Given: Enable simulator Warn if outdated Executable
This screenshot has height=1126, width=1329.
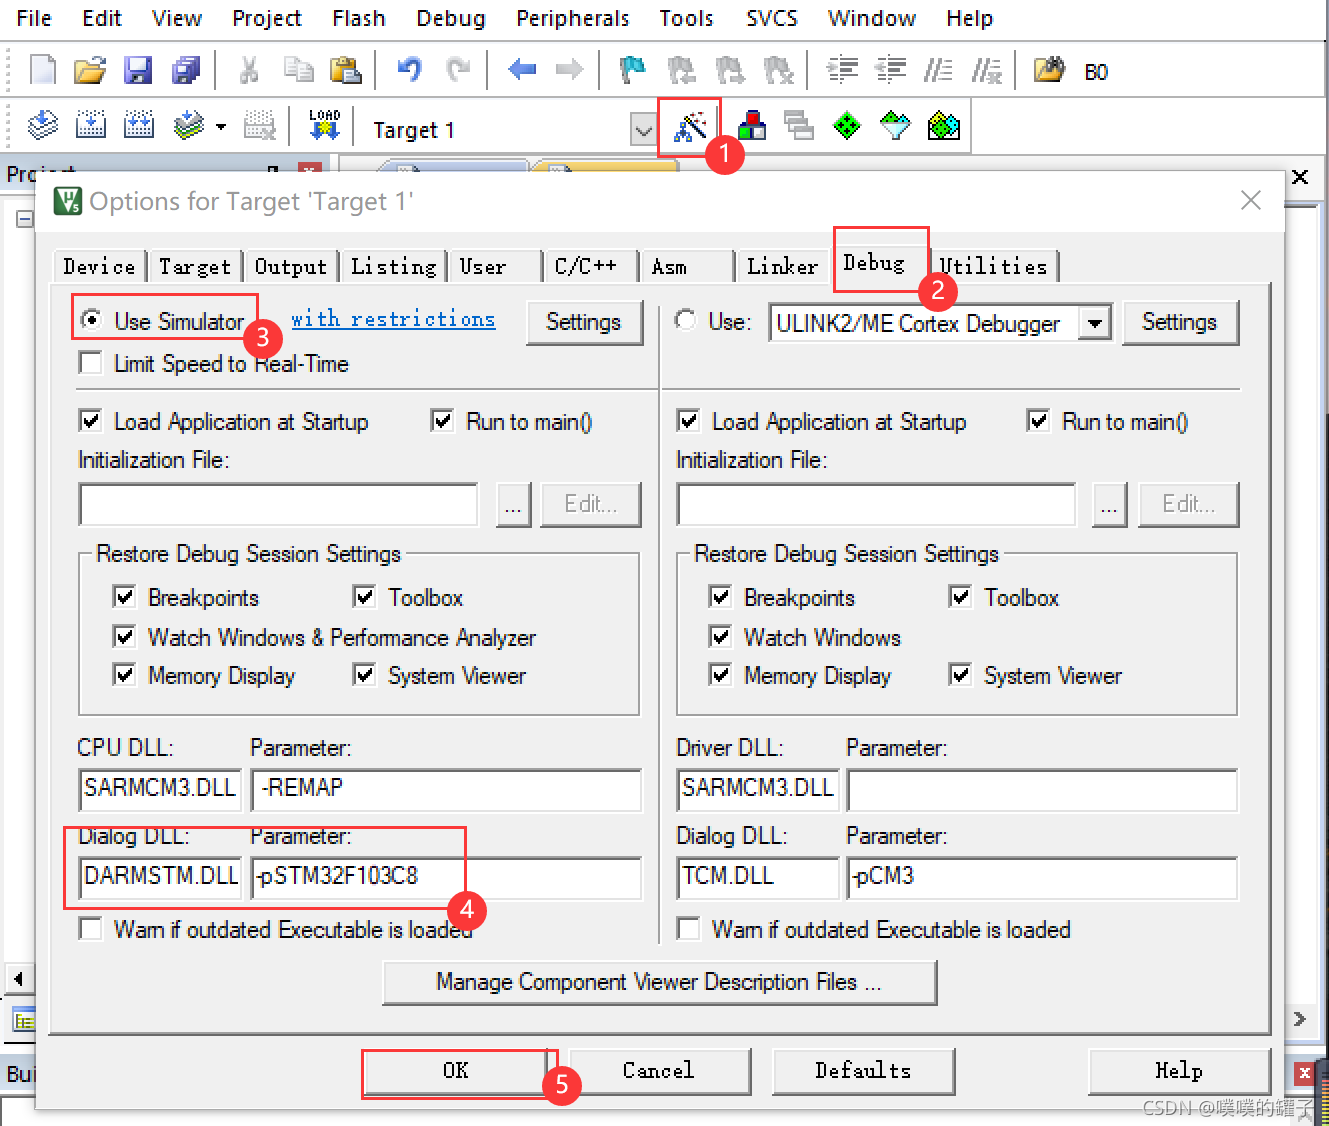Looking at the screenshot, I should [x=90, y=928].
